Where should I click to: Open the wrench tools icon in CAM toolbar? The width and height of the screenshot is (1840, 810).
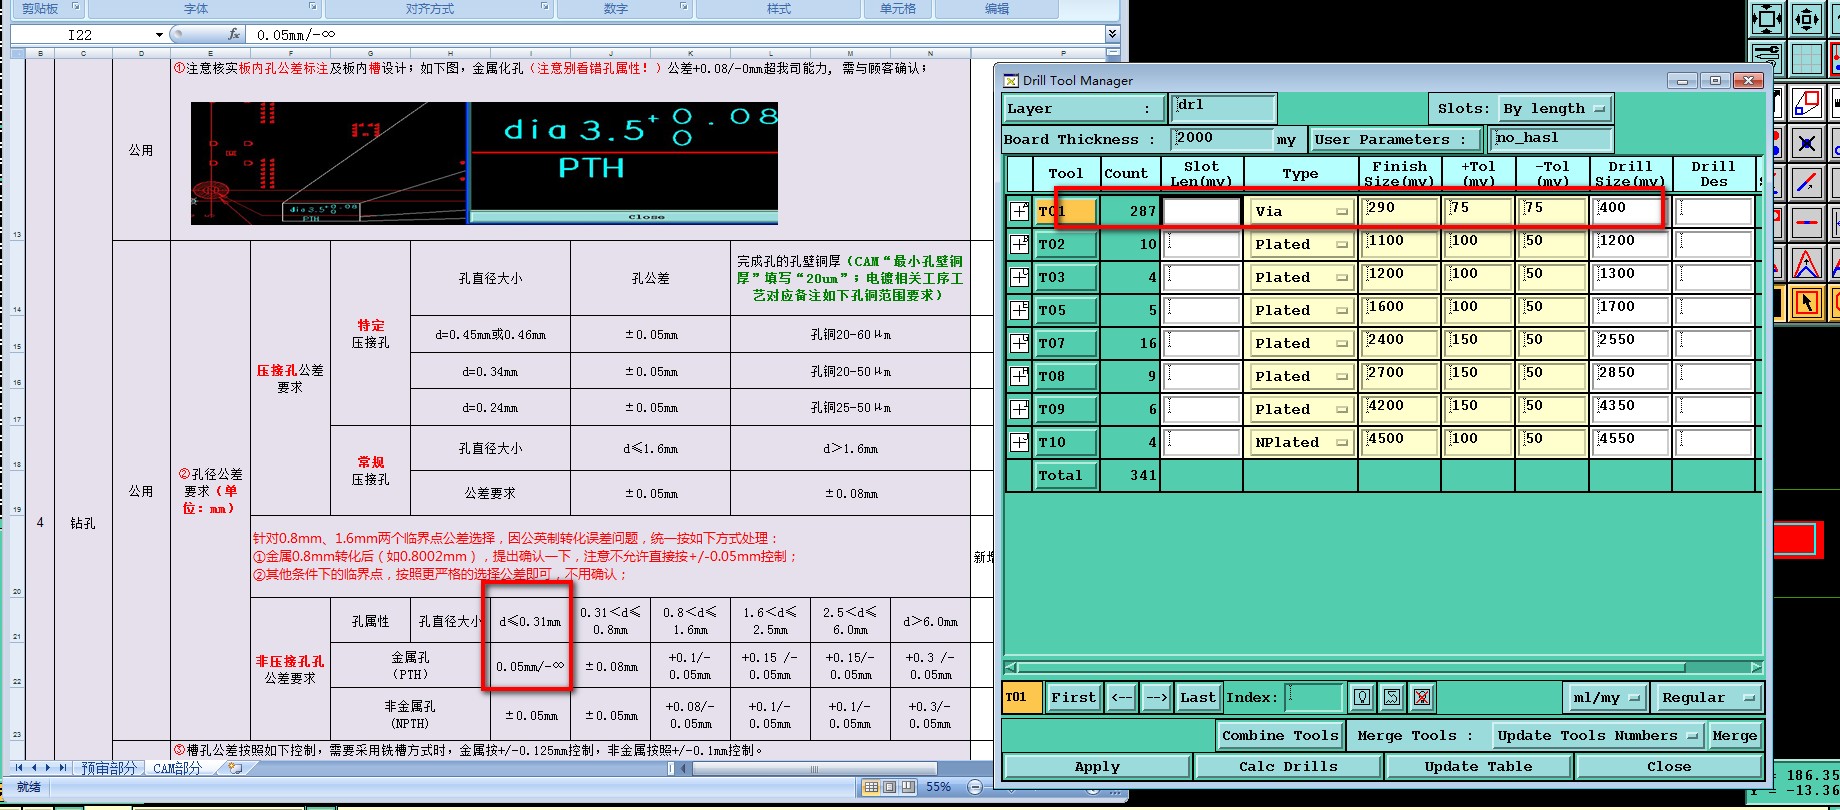click(x=1767, y=58)
